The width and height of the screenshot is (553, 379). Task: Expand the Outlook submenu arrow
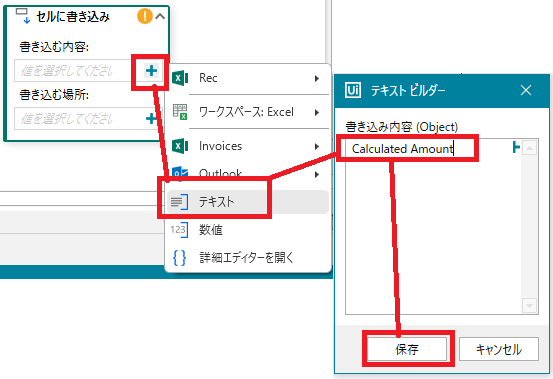pos(317,175)
